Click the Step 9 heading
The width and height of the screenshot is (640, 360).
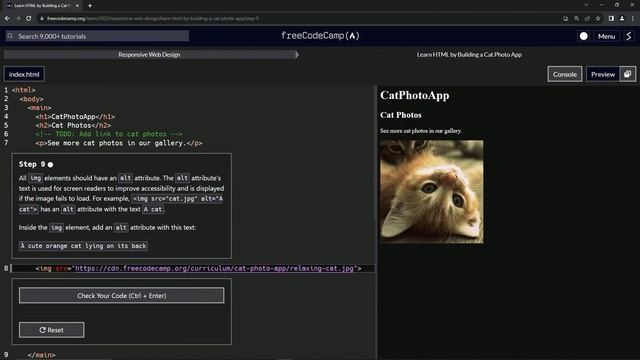click(32, 164)
